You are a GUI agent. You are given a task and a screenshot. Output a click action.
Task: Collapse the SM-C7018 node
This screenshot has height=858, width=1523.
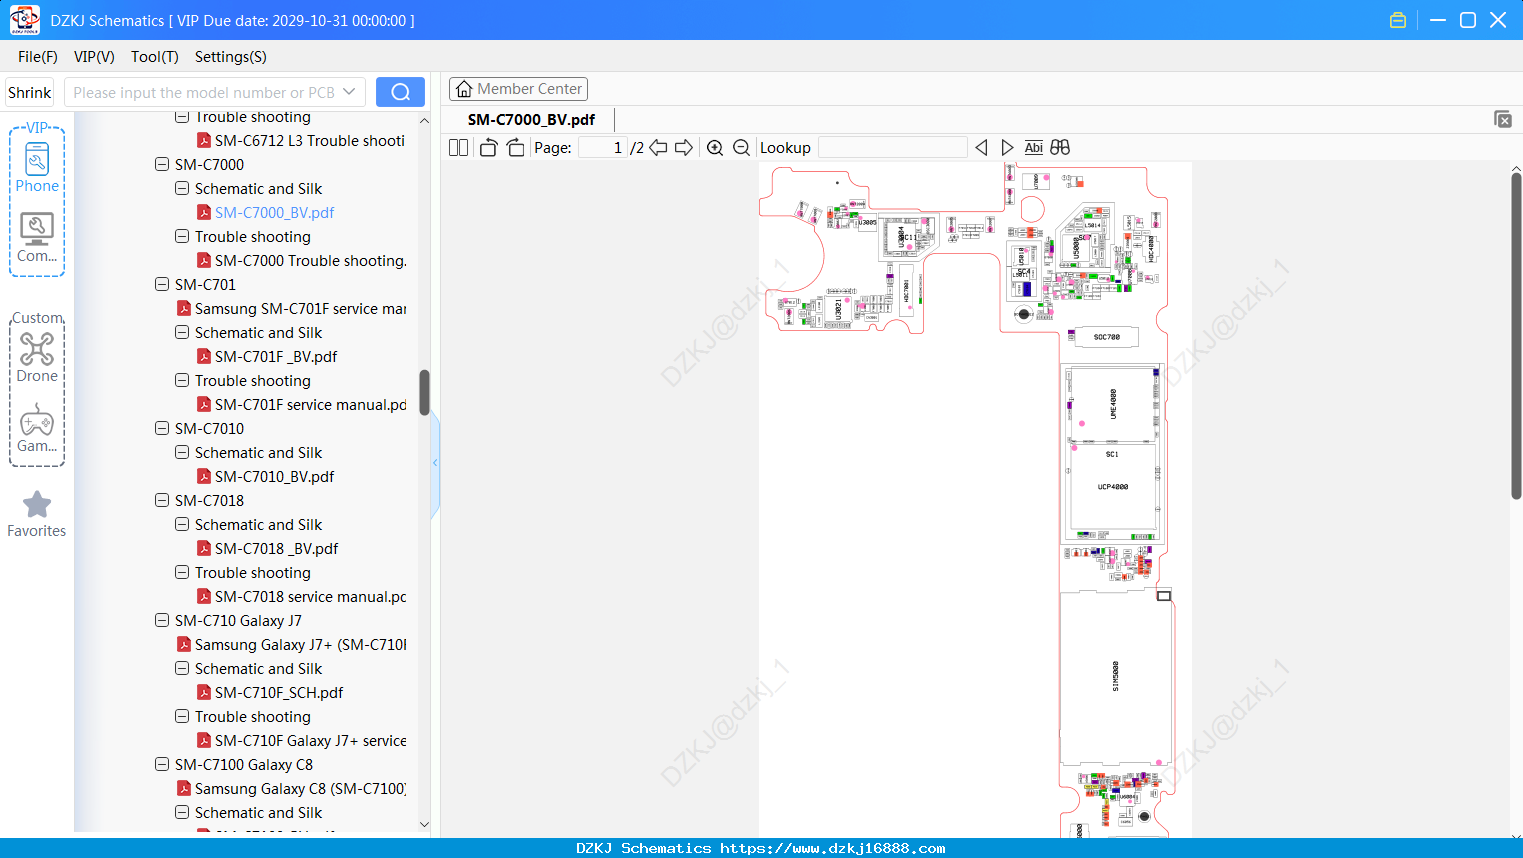(162, 500)
